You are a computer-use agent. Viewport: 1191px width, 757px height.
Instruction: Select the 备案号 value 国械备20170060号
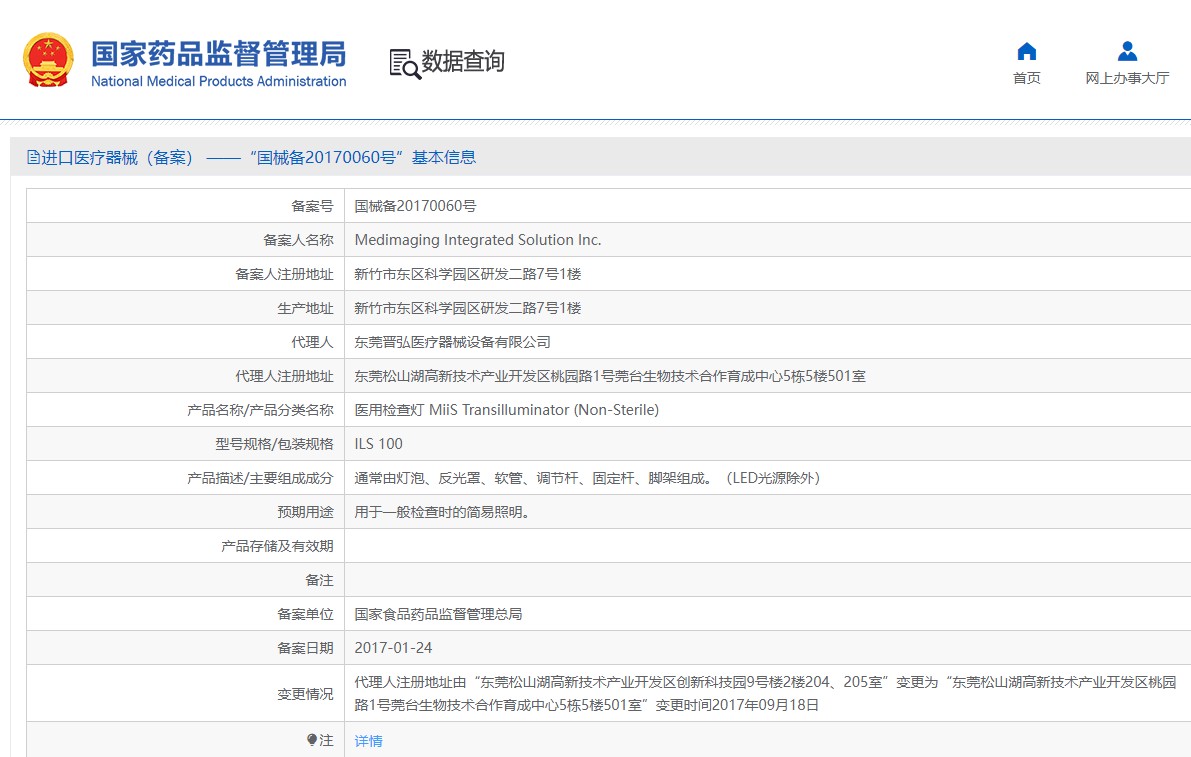coord(415,206)
